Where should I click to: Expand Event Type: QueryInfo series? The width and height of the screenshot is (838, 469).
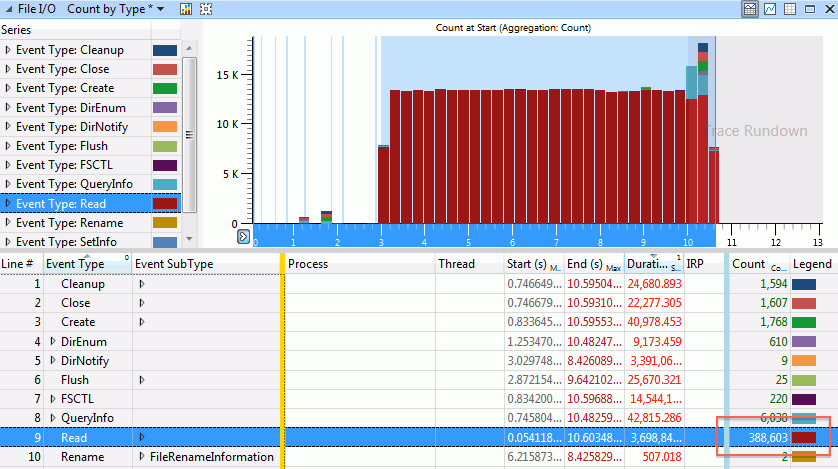coord(7,184)
